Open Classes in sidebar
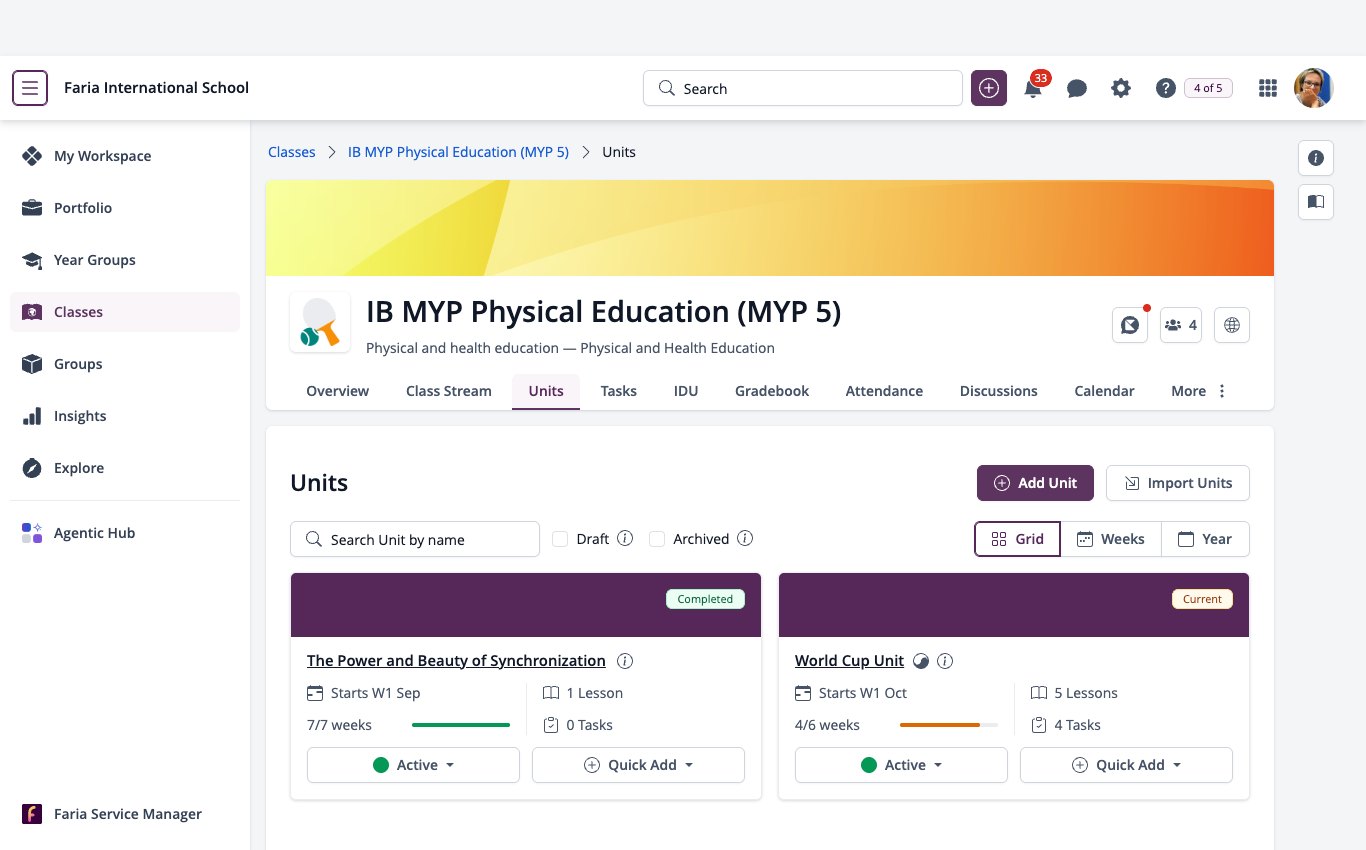The width and height of the screenshot is (1366, 850). click(125, 312)
